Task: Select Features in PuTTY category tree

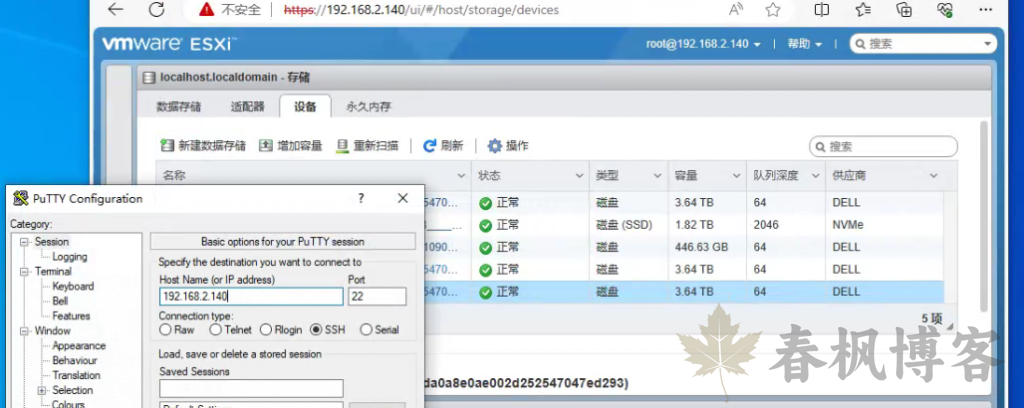Action: pyautogui.click(x=71, y=316)
